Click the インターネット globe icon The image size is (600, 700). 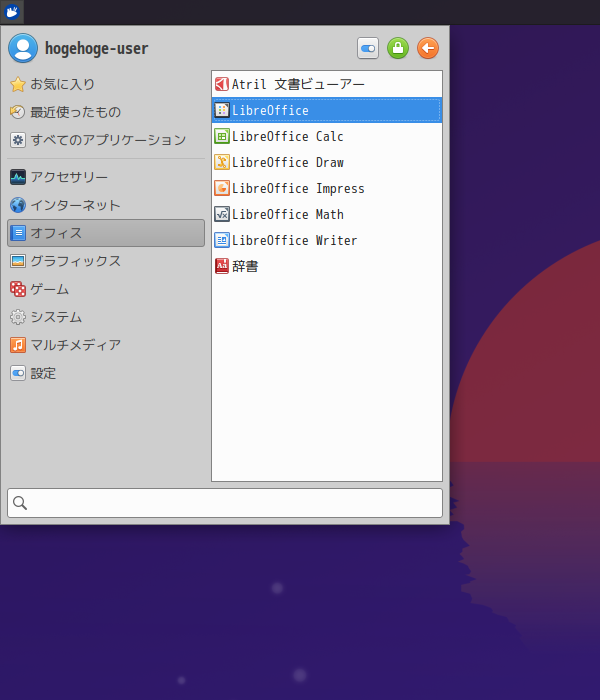[x=18, y=205]
